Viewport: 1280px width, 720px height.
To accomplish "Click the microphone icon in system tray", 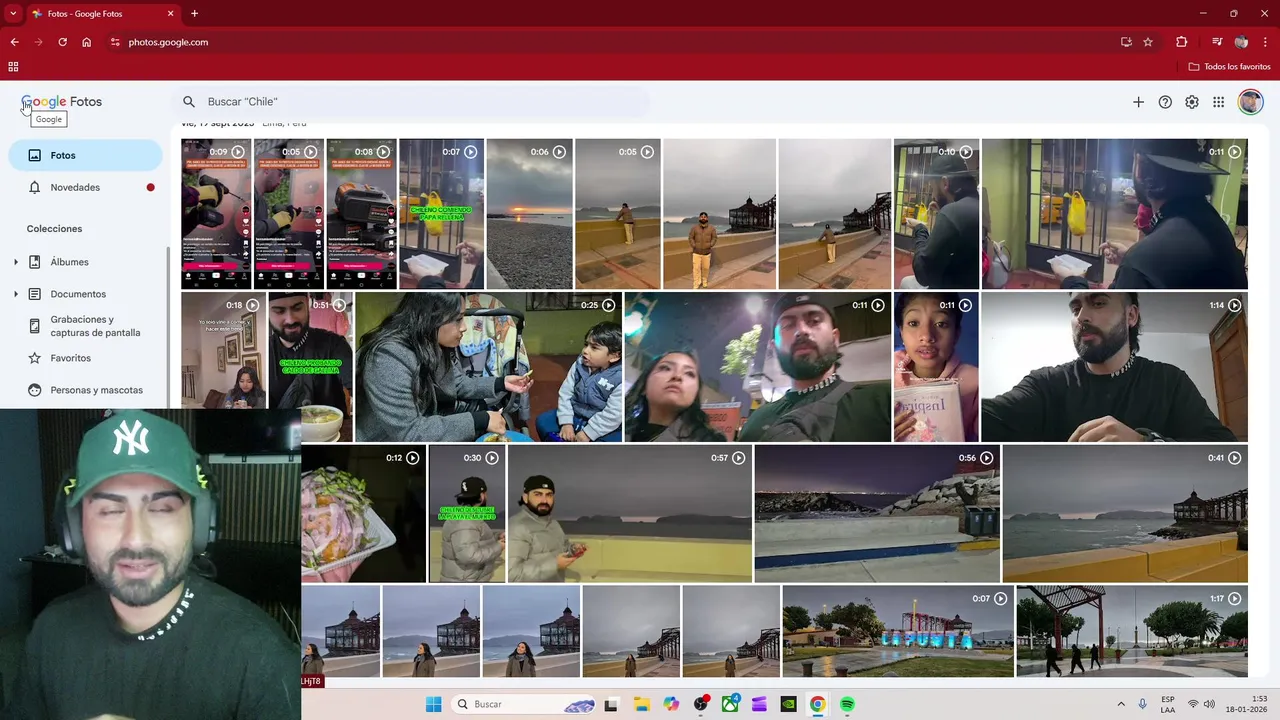I will (x=1142, y=704).
